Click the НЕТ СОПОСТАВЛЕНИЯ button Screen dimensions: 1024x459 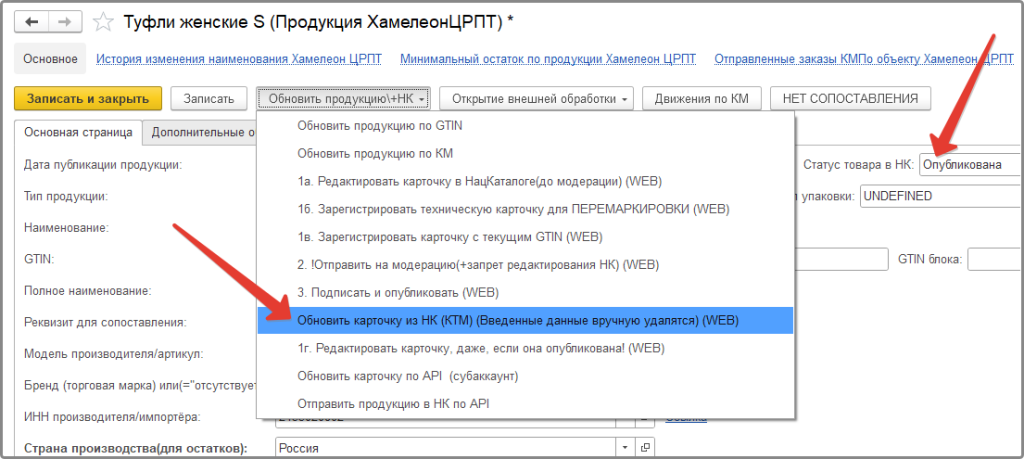click(851, 99)
